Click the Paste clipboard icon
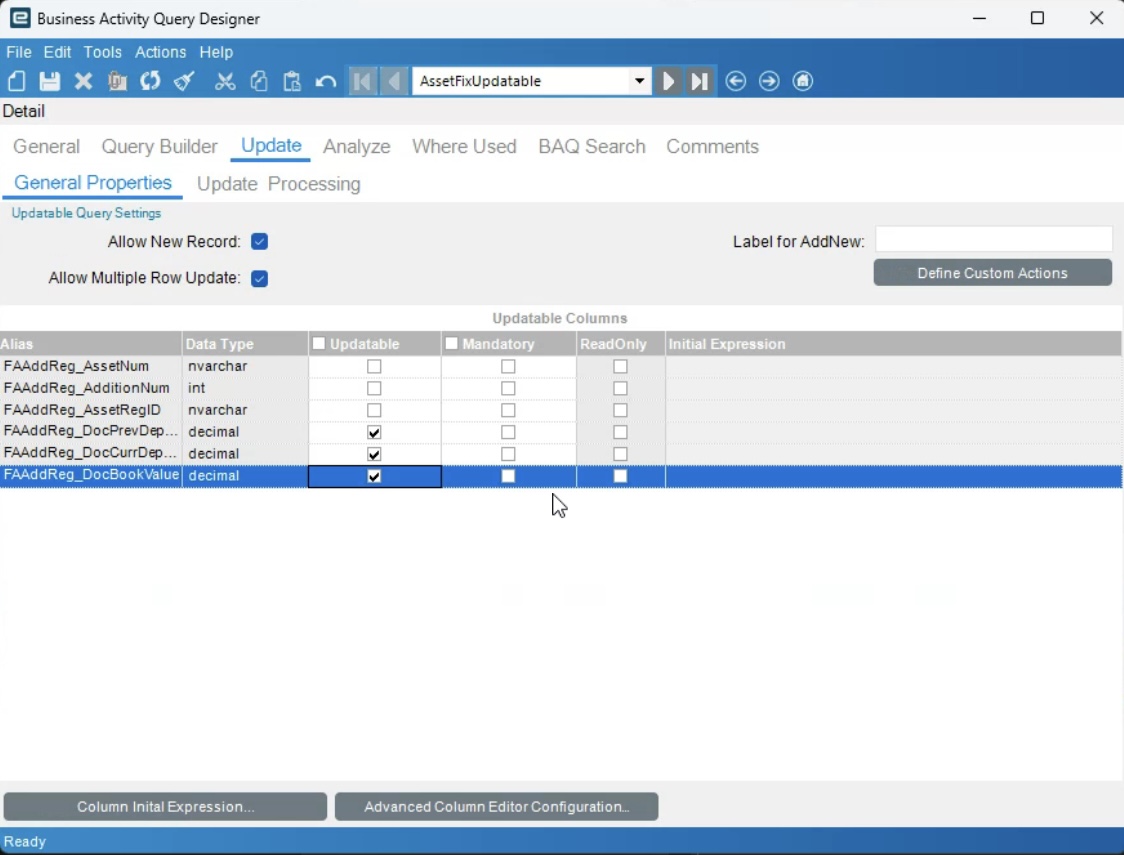Screen dimensions: 1124x855 pyautogui.click(x=292, y=81)
